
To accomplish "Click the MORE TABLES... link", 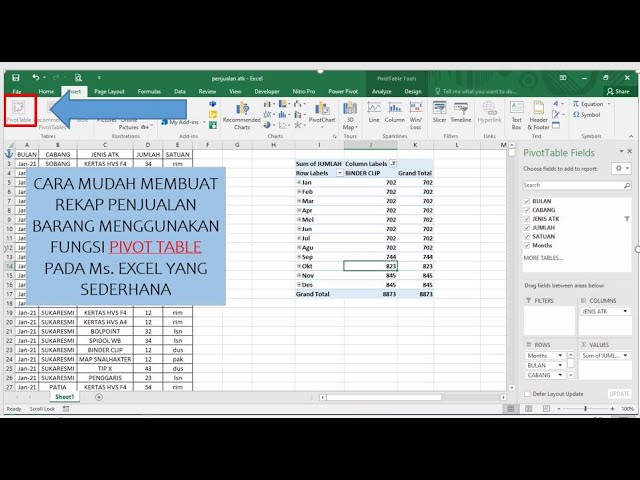I will pos(543,258).
